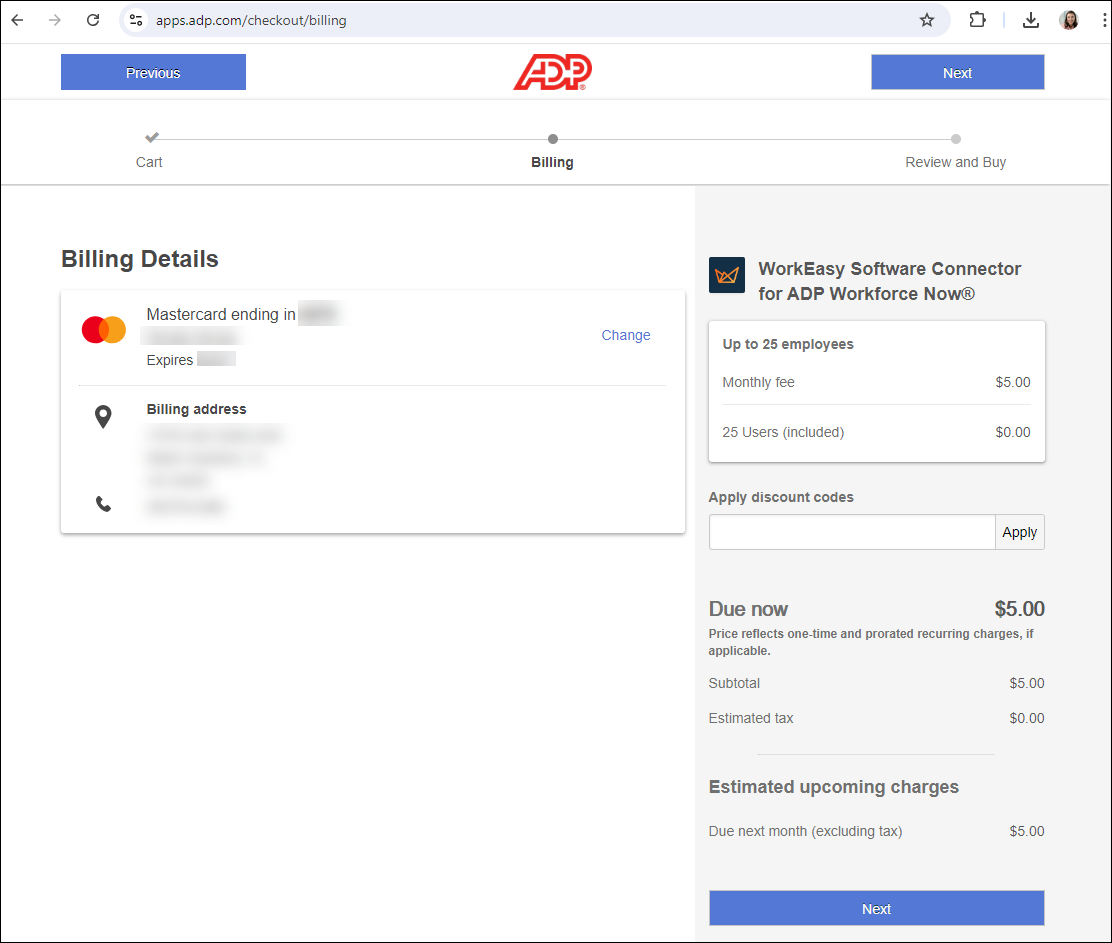The height and width of the screenshot is (943, 1112).
Task: Click the Mastercard logo icon
Action: click(x=104, y=330)
